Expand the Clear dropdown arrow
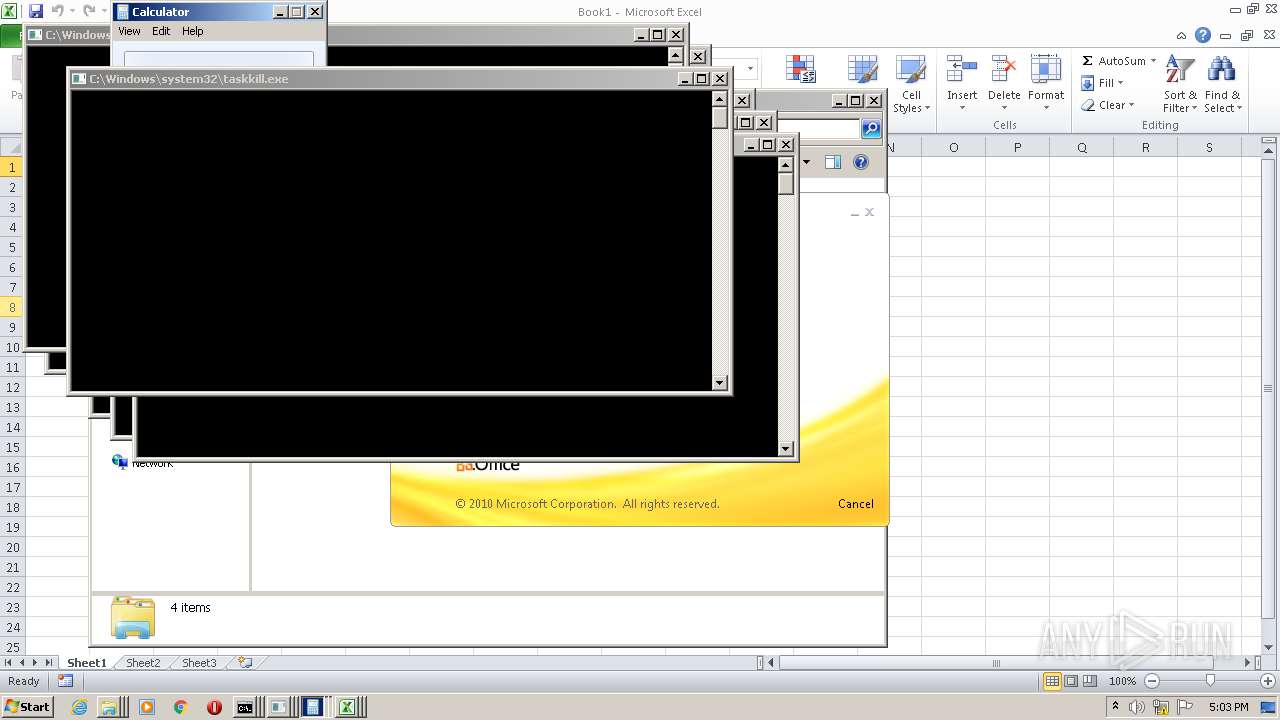This screenshot has height=720, width=1280. pos(1131,105)
